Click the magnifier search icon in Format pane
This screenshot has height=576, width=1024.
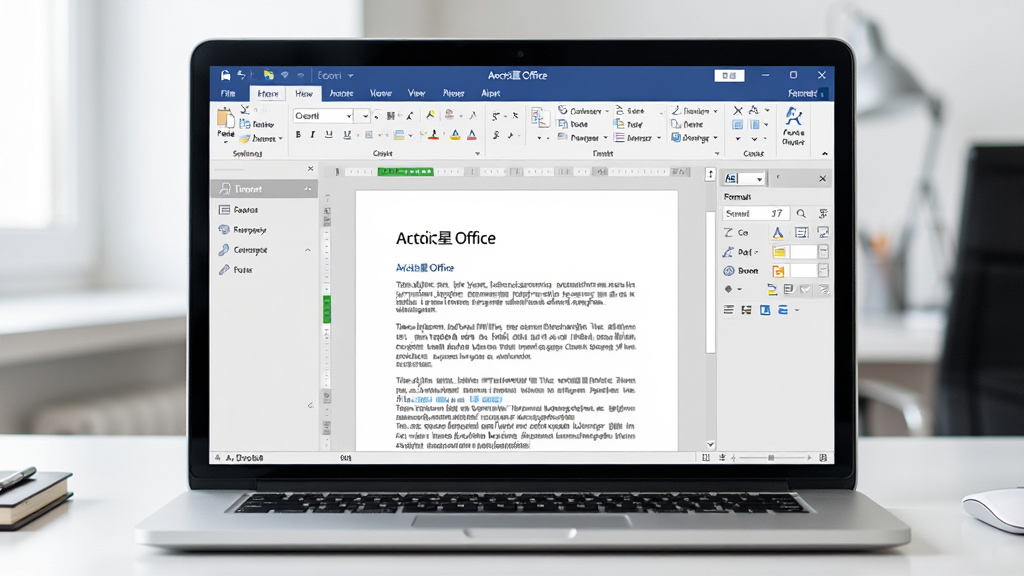[x=801, y=214]
